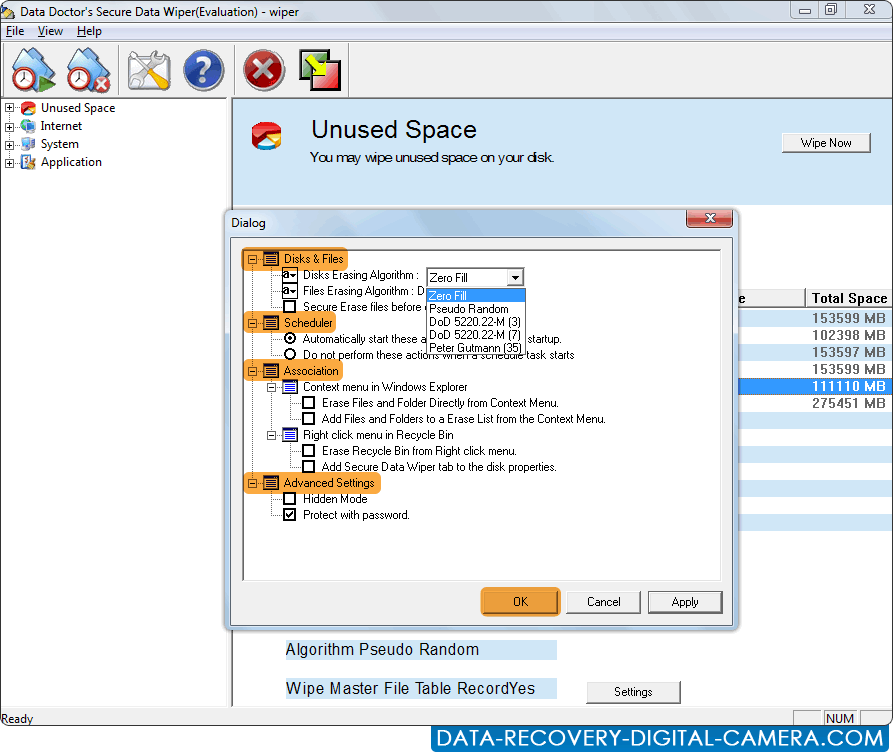Expand the Unused Space tree node
This screenshot has width=893, height=752.
pyautogui.click(x=10, y=108)
